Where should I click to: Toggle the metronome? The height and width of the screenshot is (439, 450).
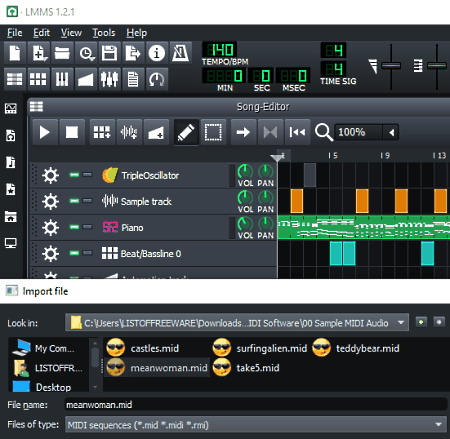pyautogui.click(x=180, y=53)
